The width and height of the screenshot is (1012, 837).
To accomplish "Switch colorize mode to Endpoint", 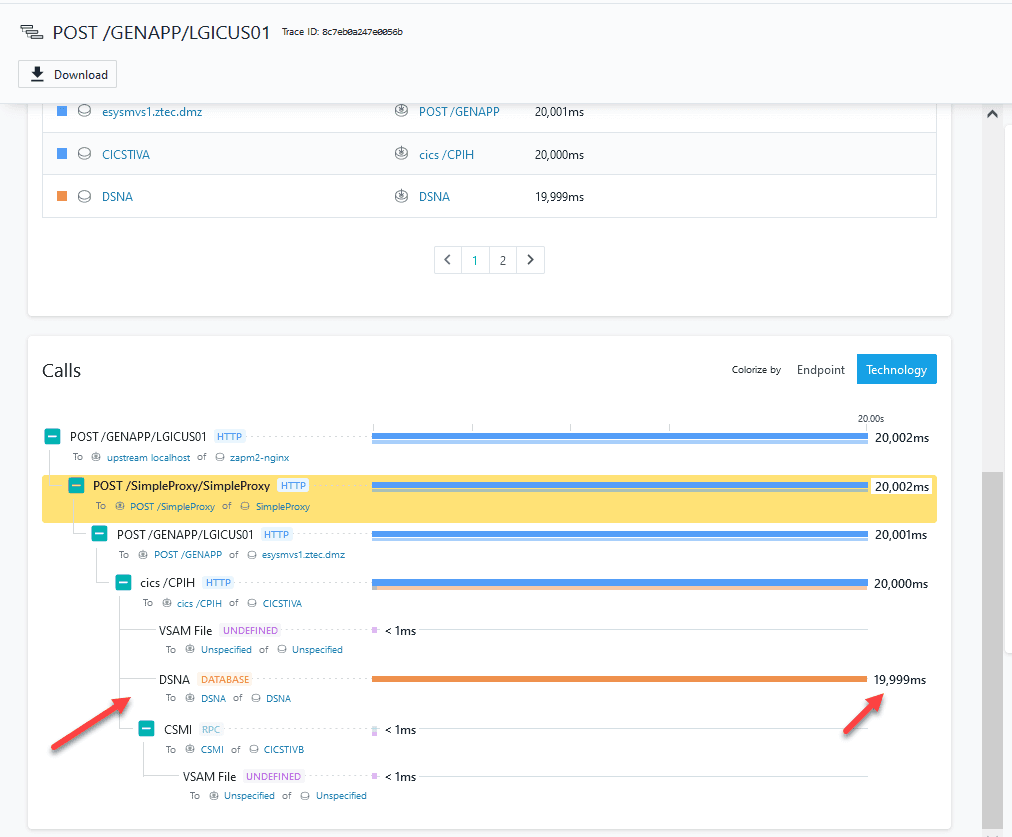I will pyautogui.click(x=820, y=369).
